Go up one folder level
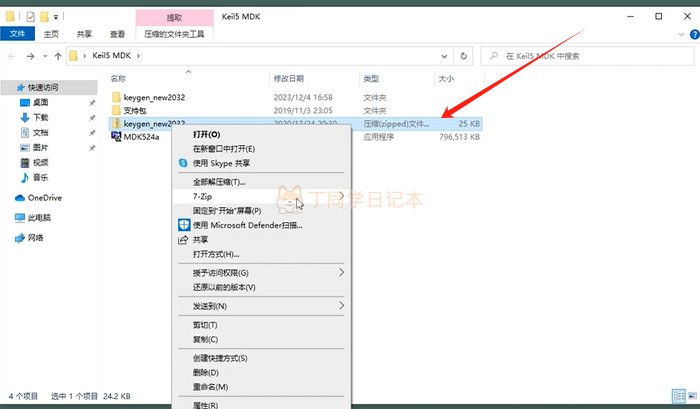Viewport: 700px width, 409px height. 58,56
